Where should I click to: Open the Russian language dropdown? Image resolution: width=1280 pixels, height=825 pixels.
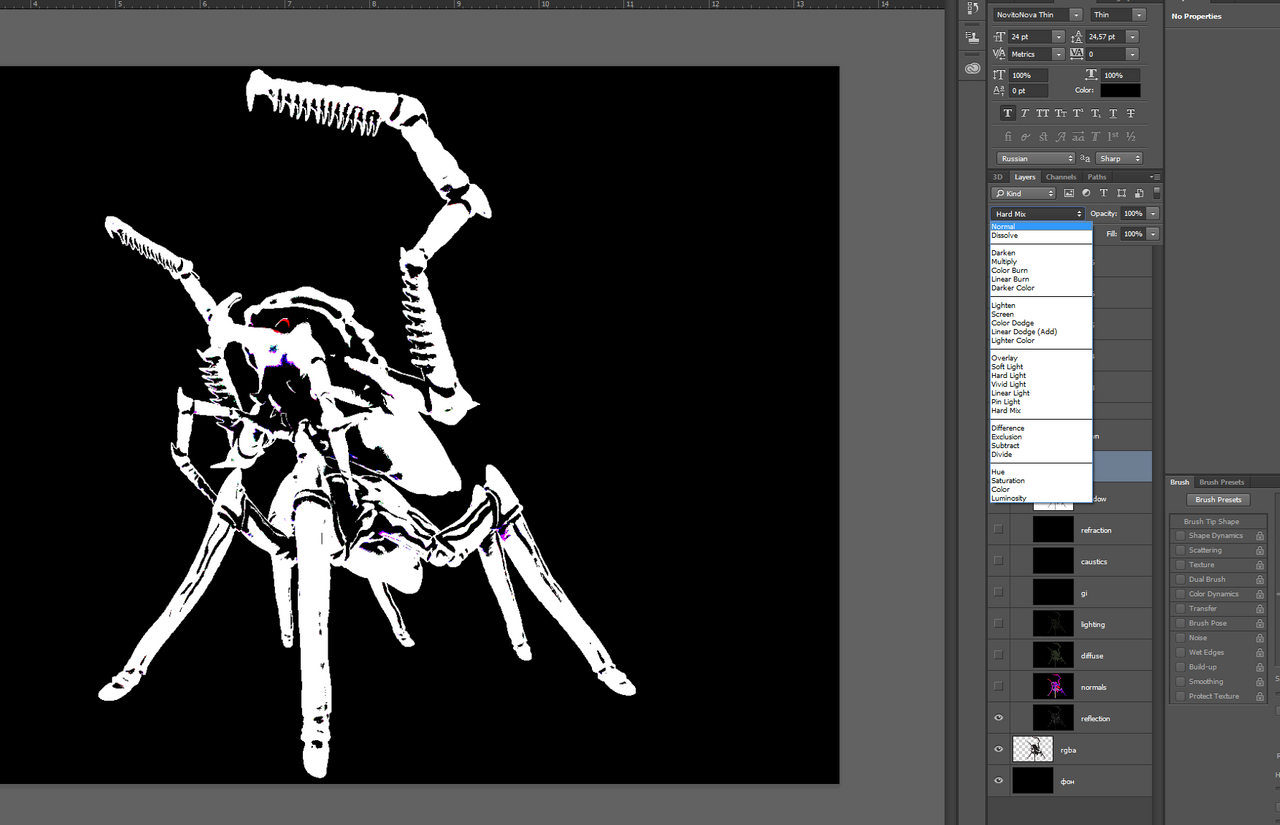[1035, 158]
